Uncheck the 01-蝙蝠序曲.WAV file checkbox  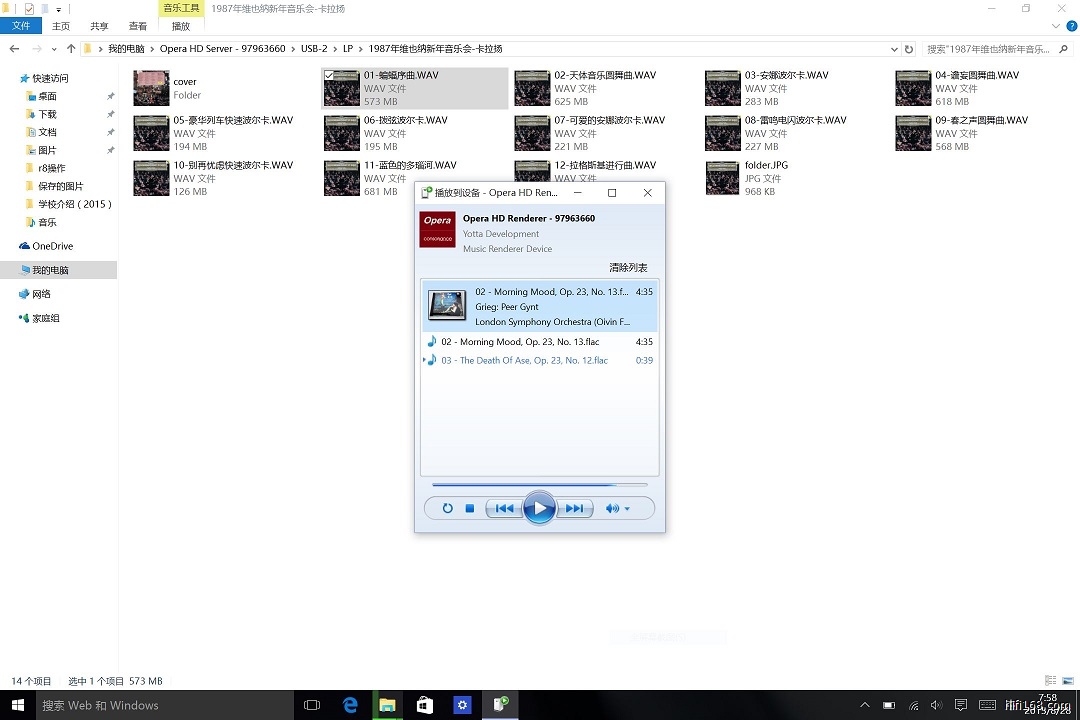pyautogui.click(x=329, y=75)
